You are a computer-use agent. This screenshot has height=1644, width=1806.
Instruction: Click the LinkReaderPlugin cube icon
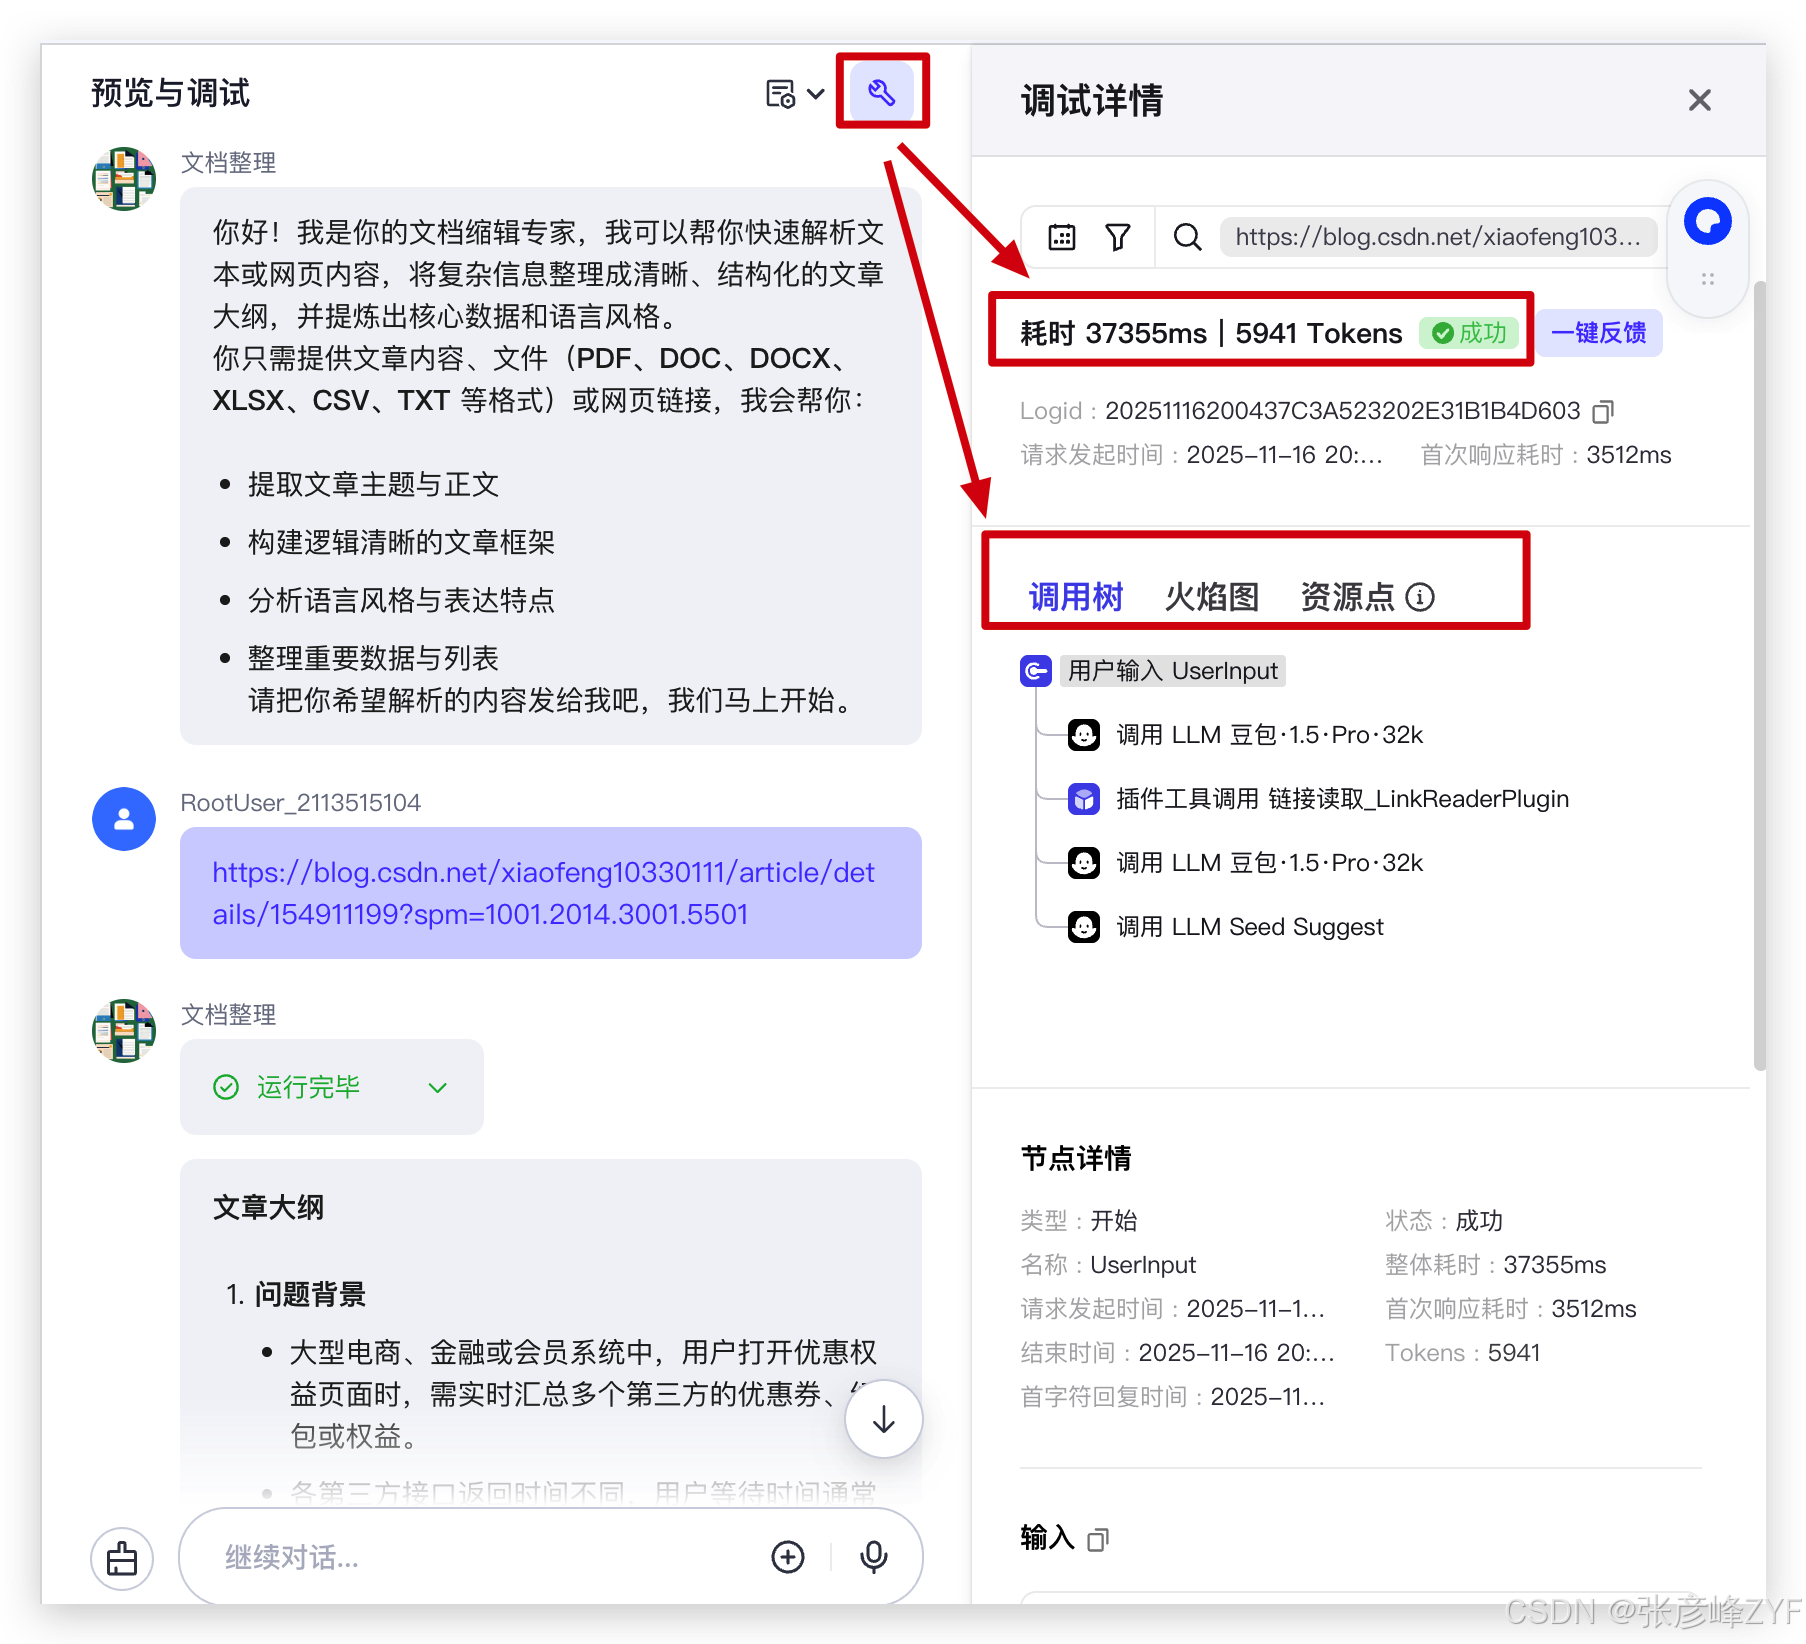pos(1083,799)
